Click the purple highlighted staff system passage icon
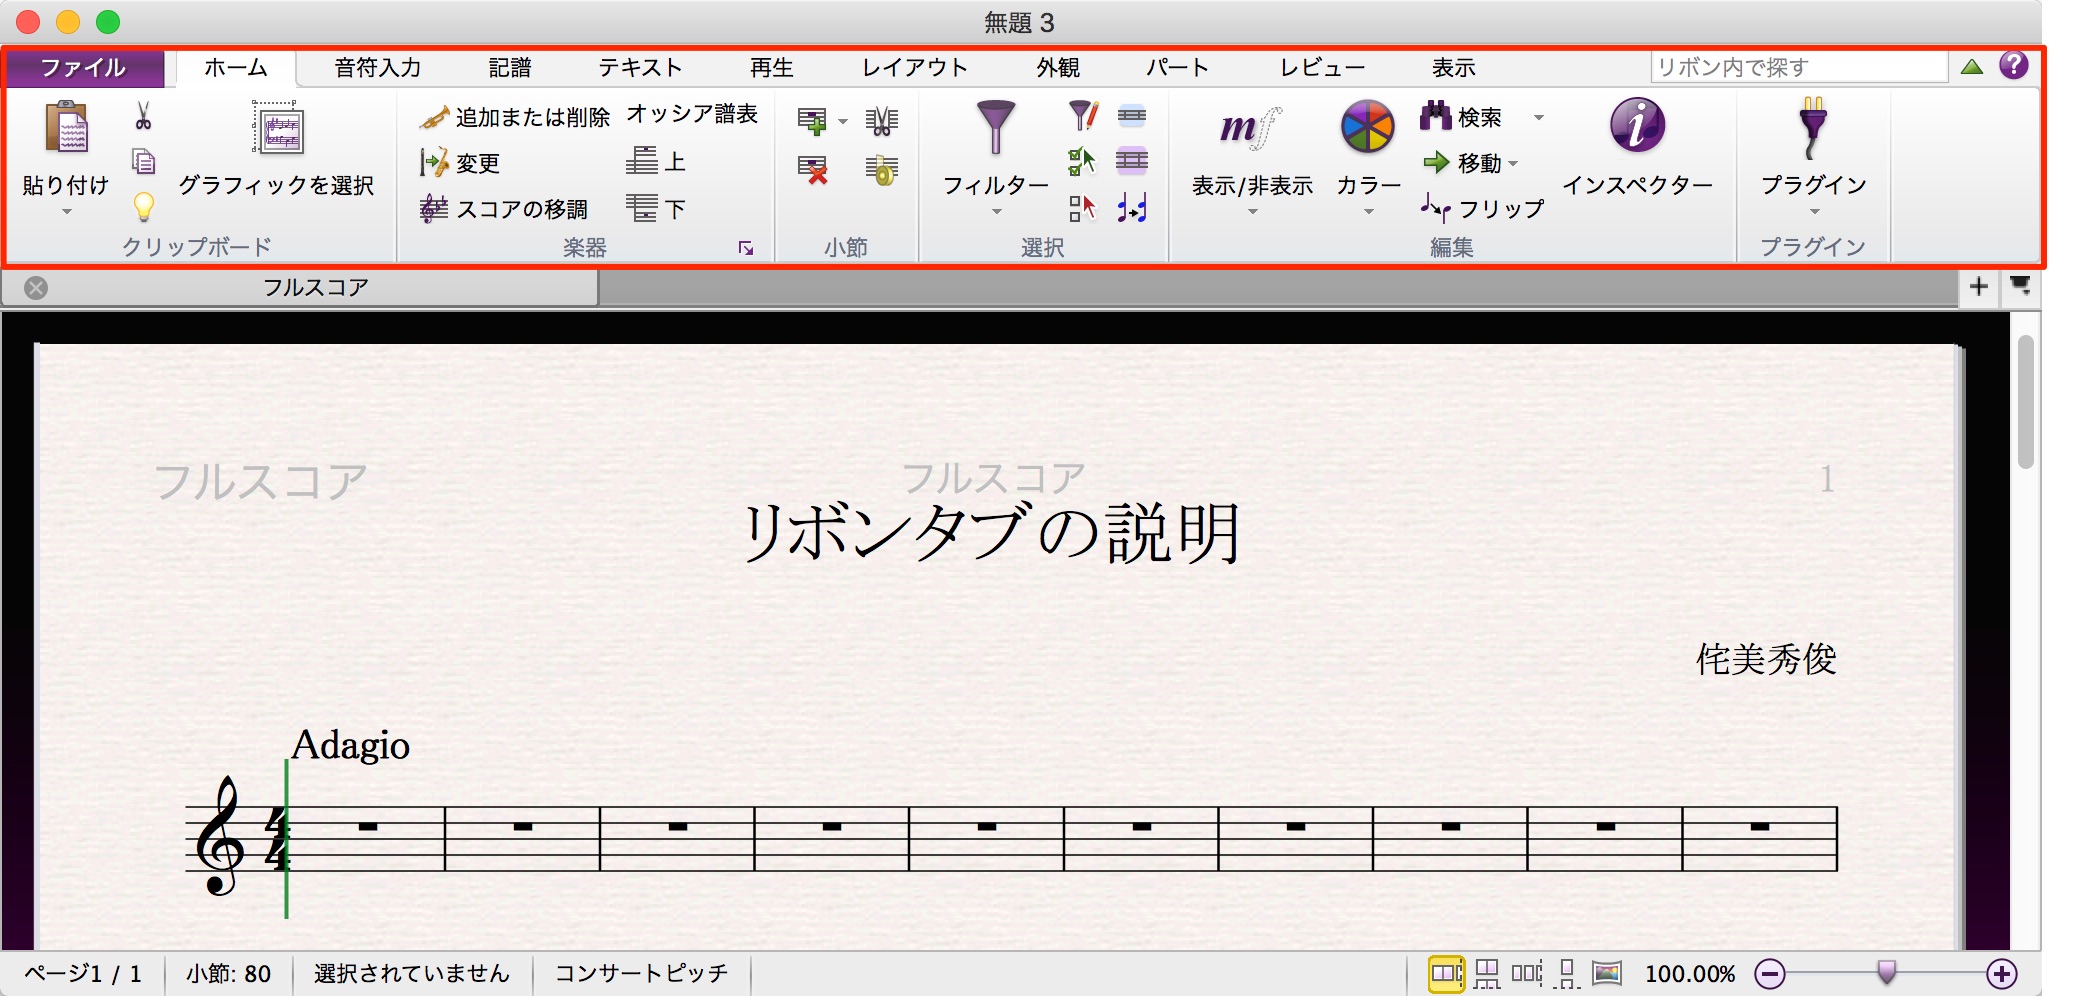The height and width of the screenshot is (996, 2088). pyautogui.click(x=1131, y=160)
